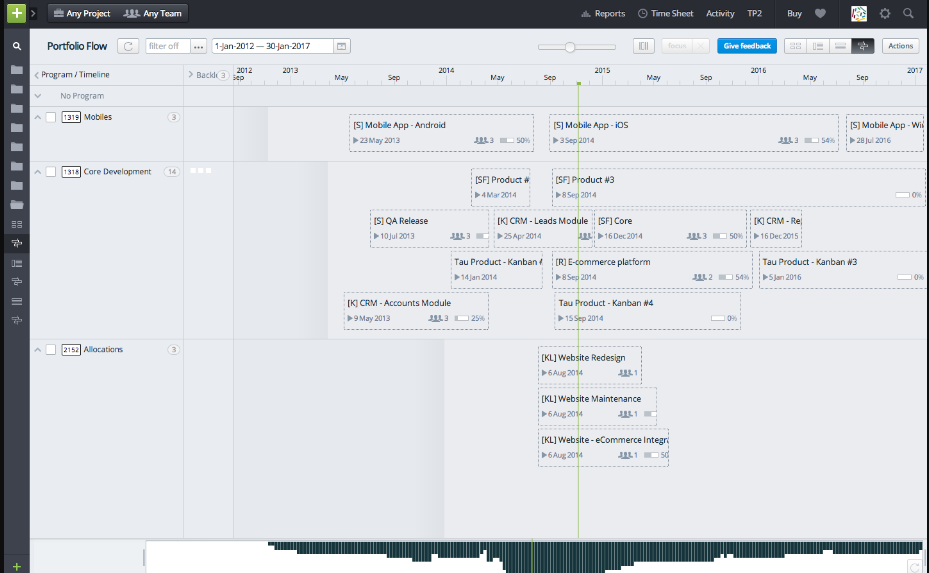This screenshot has width=929, height=573.
Task: Check the Mobiles program checkbox
Action: [x=51, y=118]
